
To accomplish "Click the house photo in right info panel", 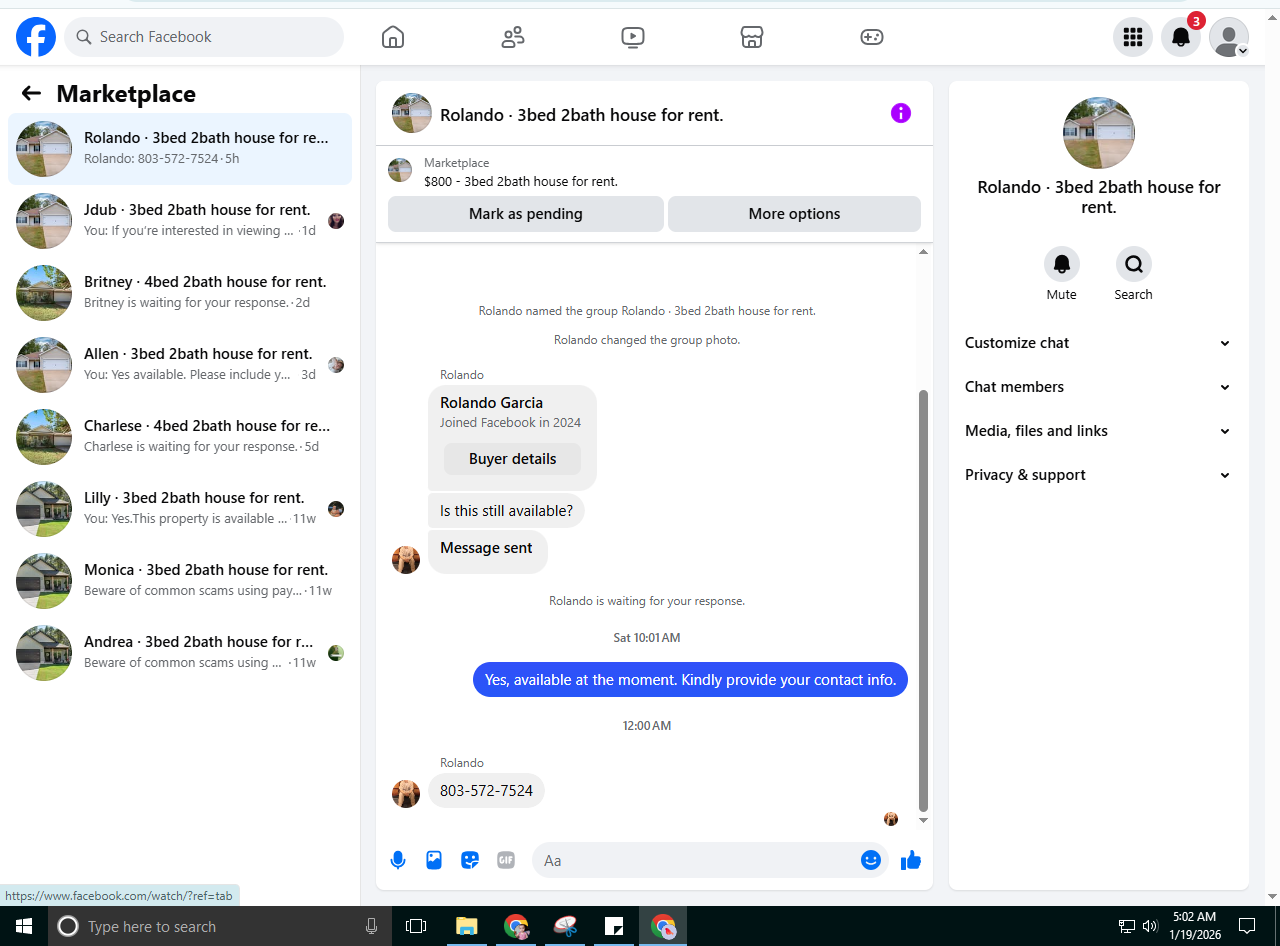I will coord(1099,133).
